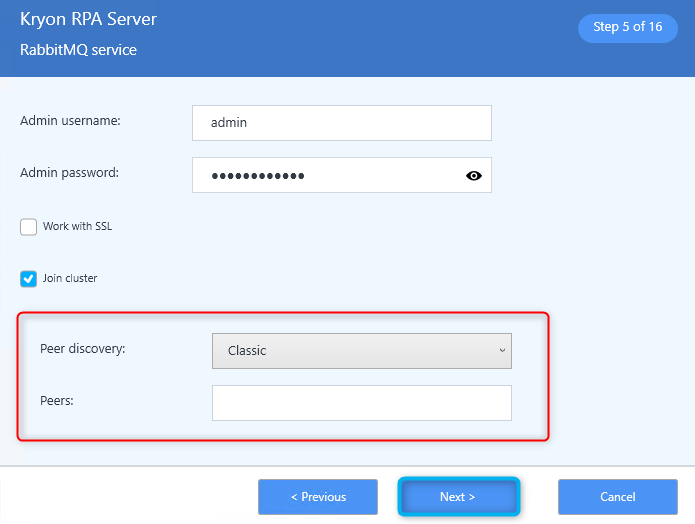This screenshot has width=695, height=524.
Task: Click the Admin username label
Action: (x=70, y=121)
